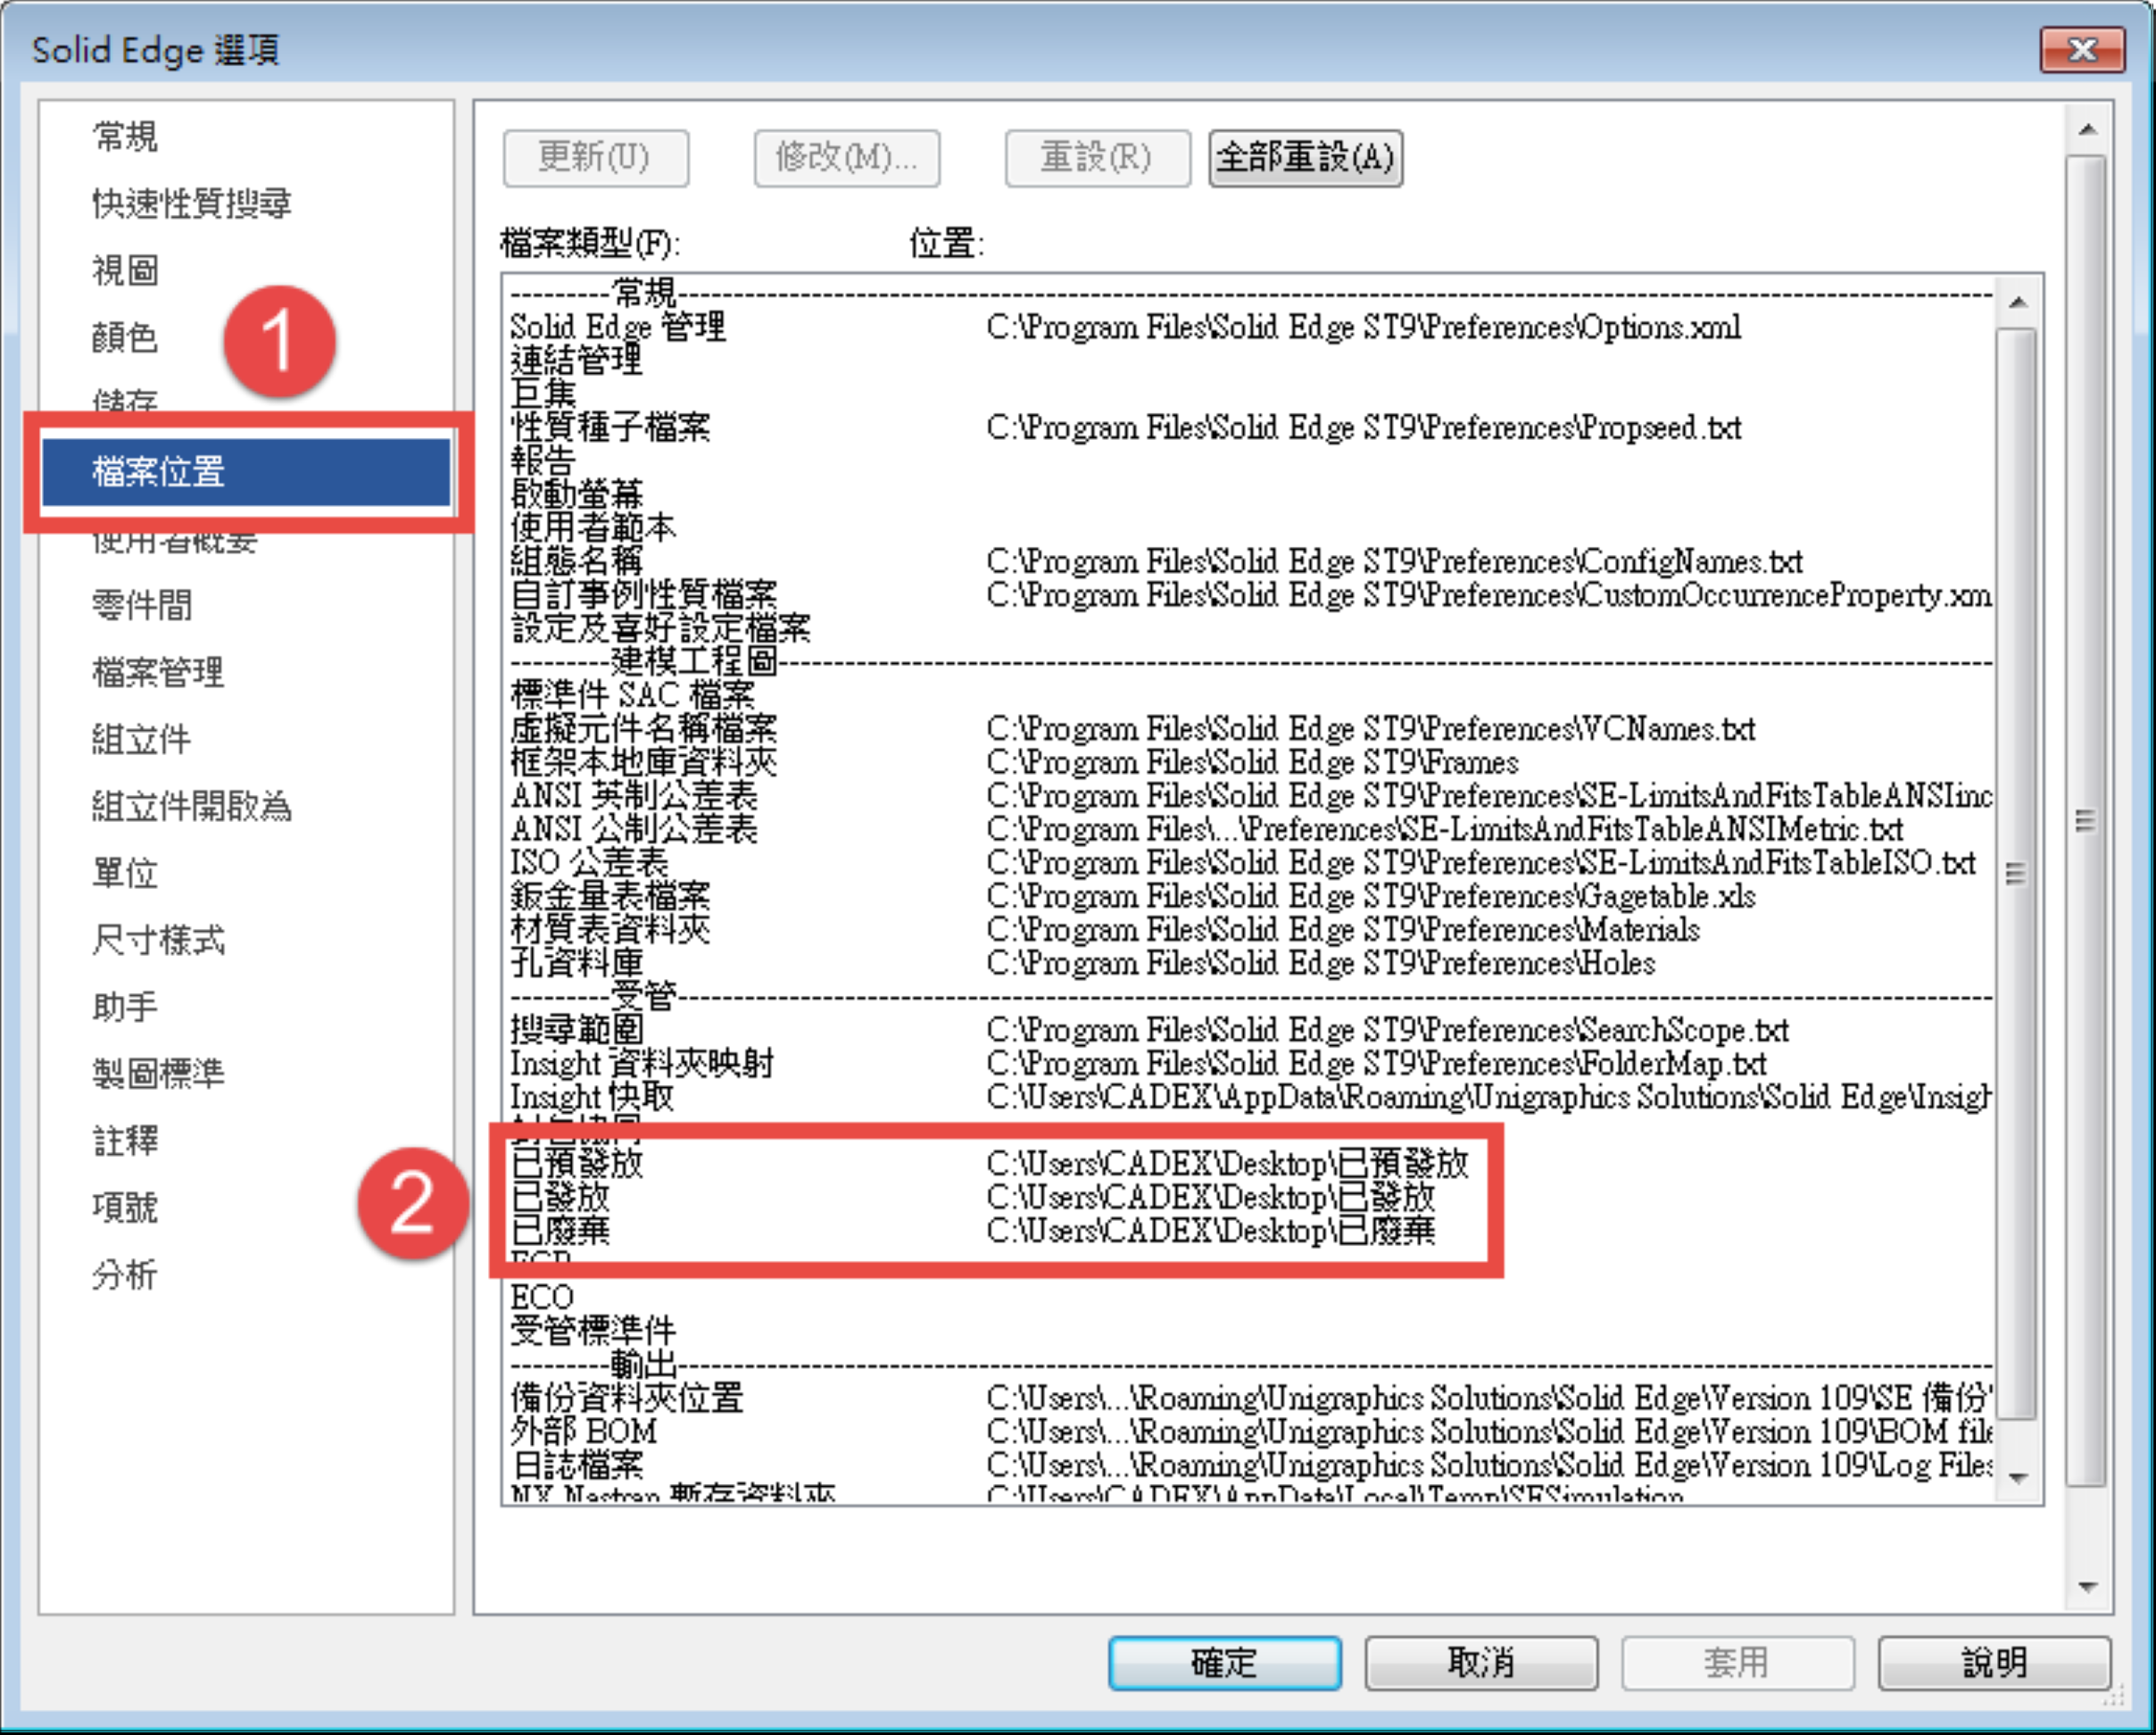Select the 日誌檔案 row
2156x1735 pixels.
1250,1465
